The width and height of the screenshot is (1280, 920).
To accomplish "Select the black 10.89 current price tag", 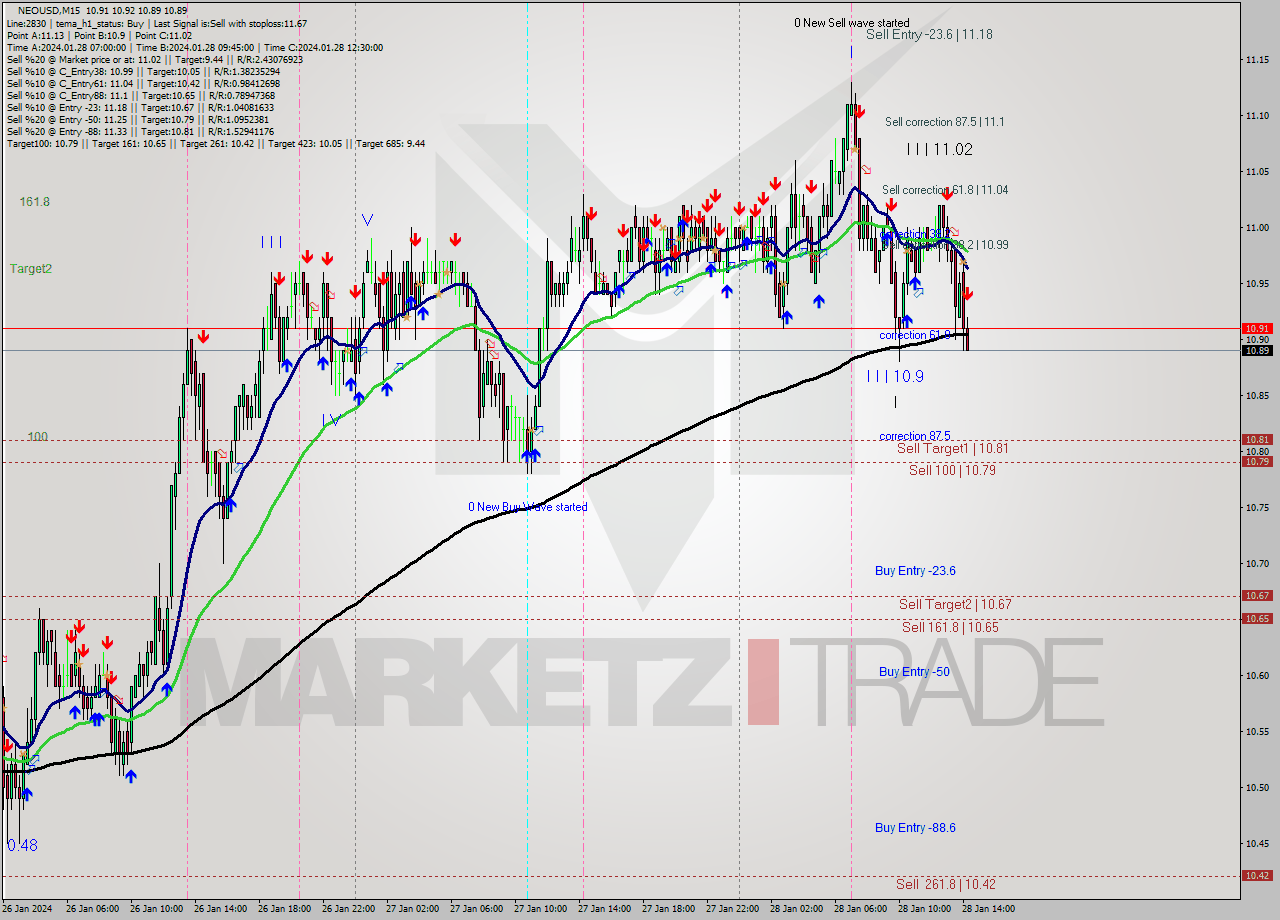I will click(x=1257, y=350).
